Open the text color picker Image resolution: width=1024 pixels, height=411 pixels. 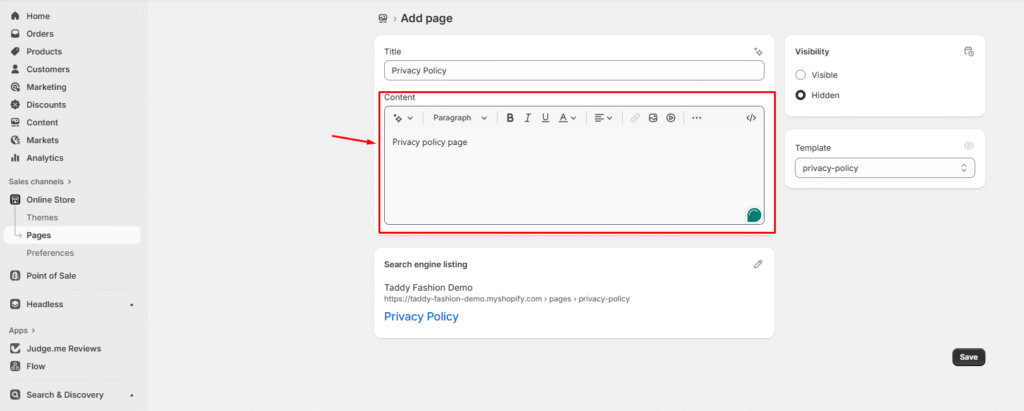click(x=567, y=118)
